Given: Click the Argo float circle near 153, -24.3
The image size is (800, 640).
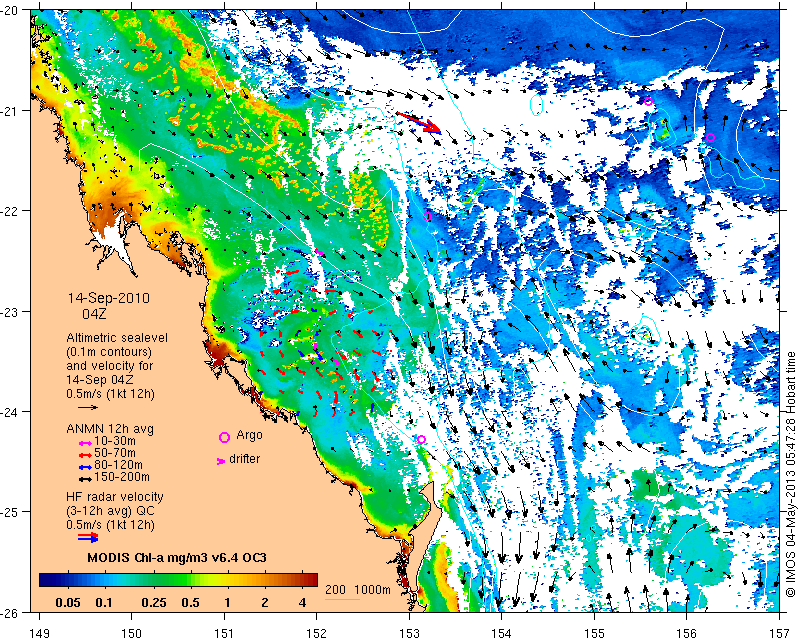Looking at the screenshot, I should pos(421,439).
